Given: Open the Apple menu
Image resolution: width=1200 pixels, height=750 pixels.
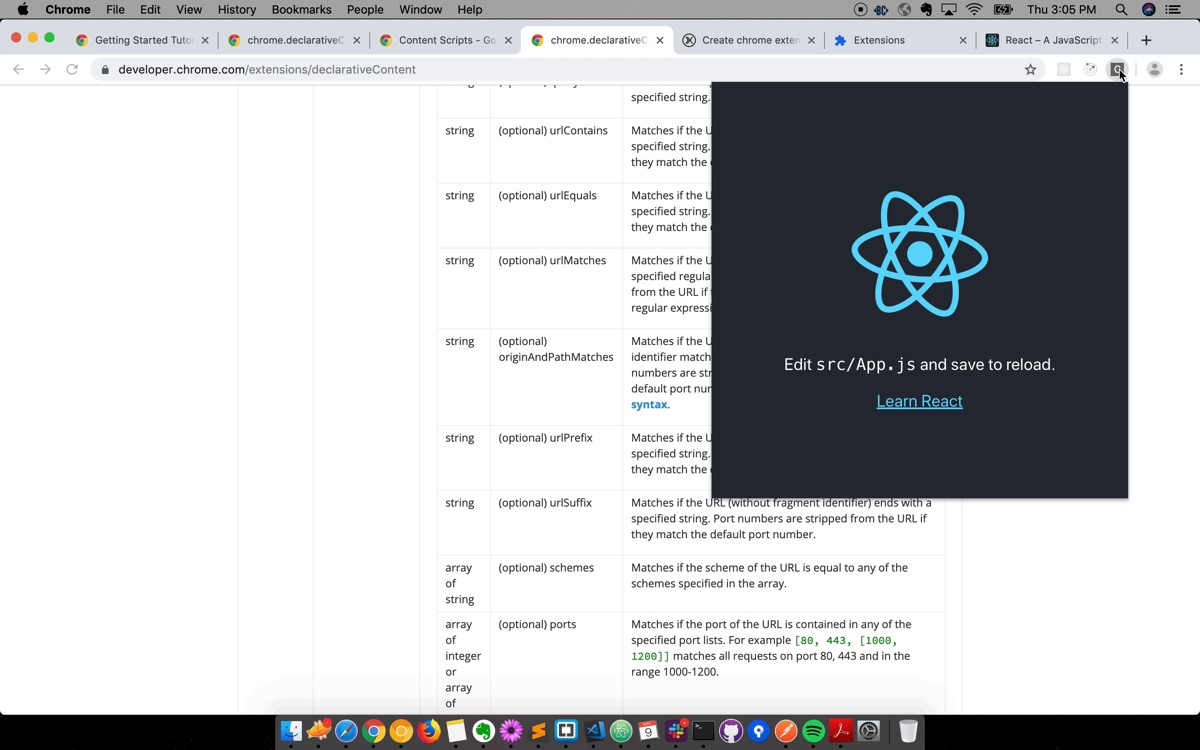Looking at the screenshot, I should pos(22,10).
